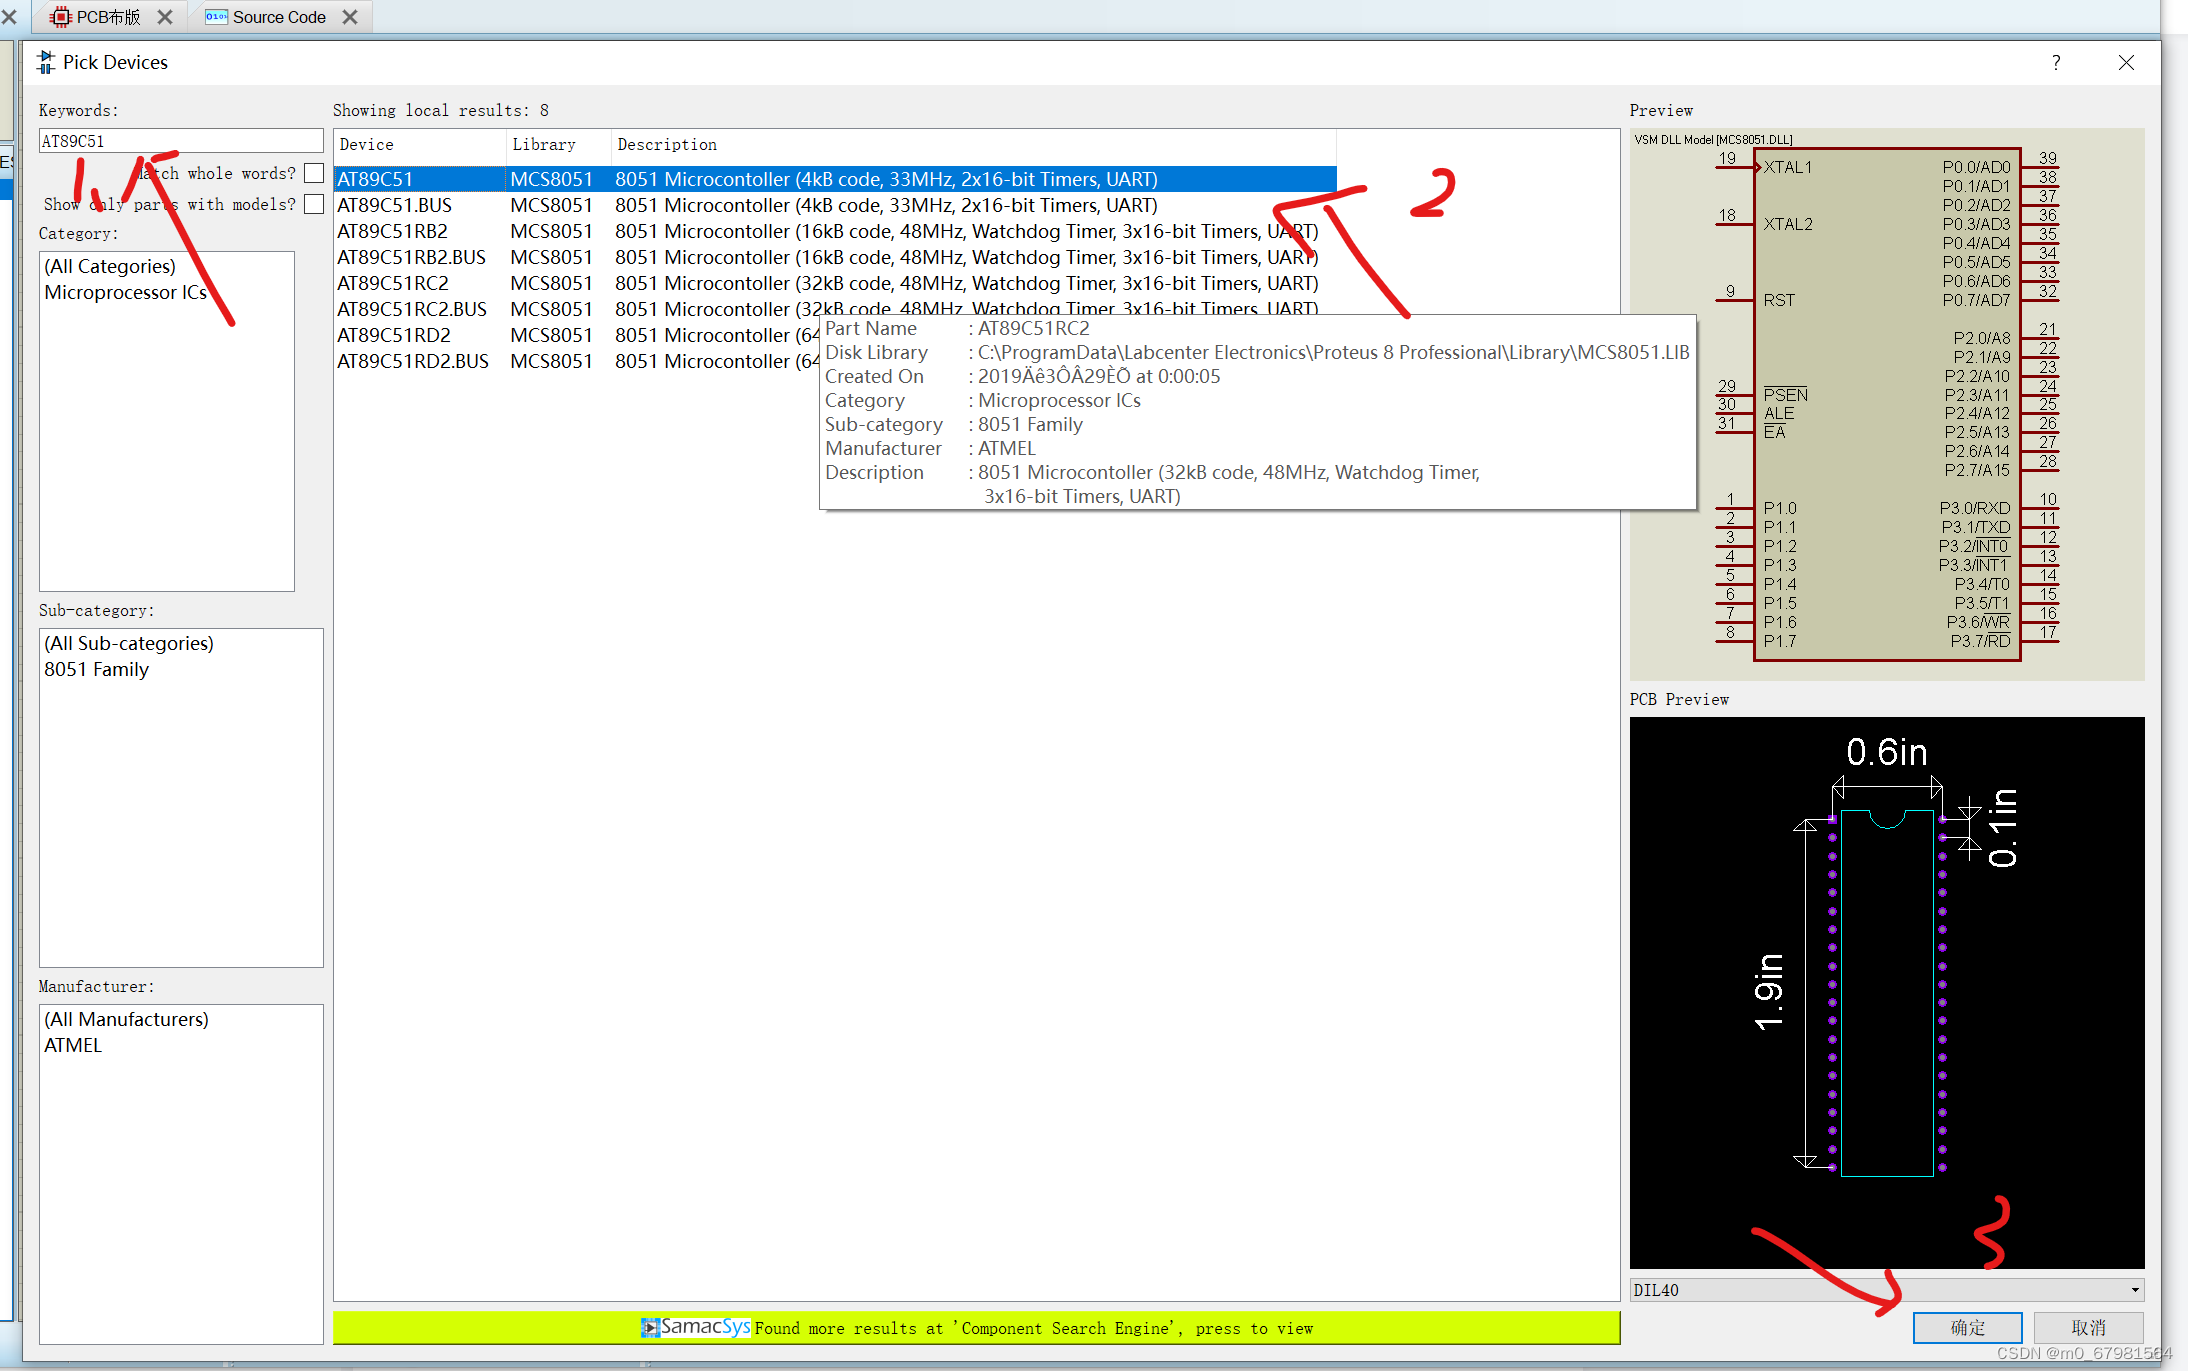Click the Source Code tab icon
This screenshot has height=1371, width=2188.
pos(216,17)
